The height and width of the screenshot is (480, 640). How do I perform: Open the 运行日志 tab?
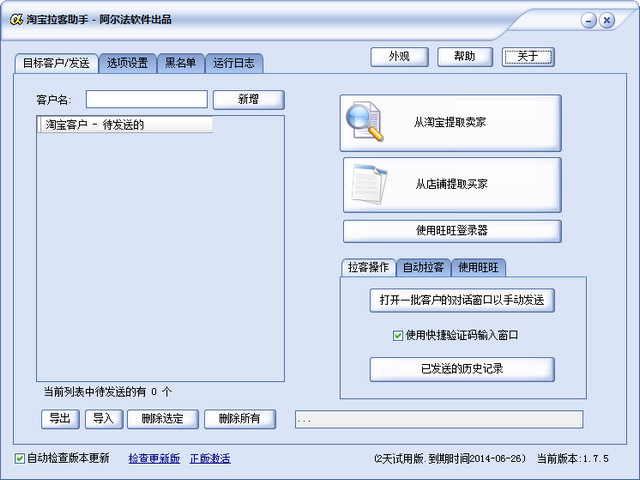coord(234,63)
